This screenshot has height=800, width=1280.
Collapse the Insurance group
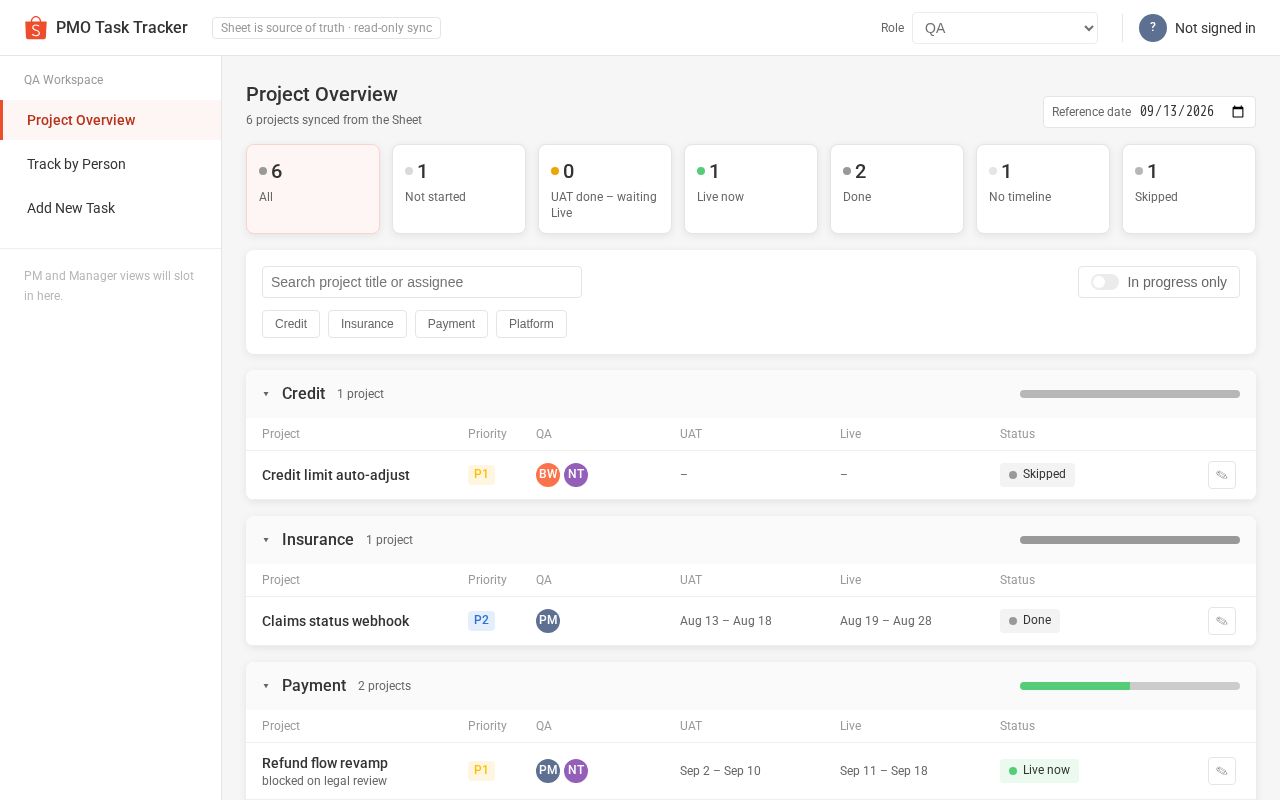[x=266, y=540]
